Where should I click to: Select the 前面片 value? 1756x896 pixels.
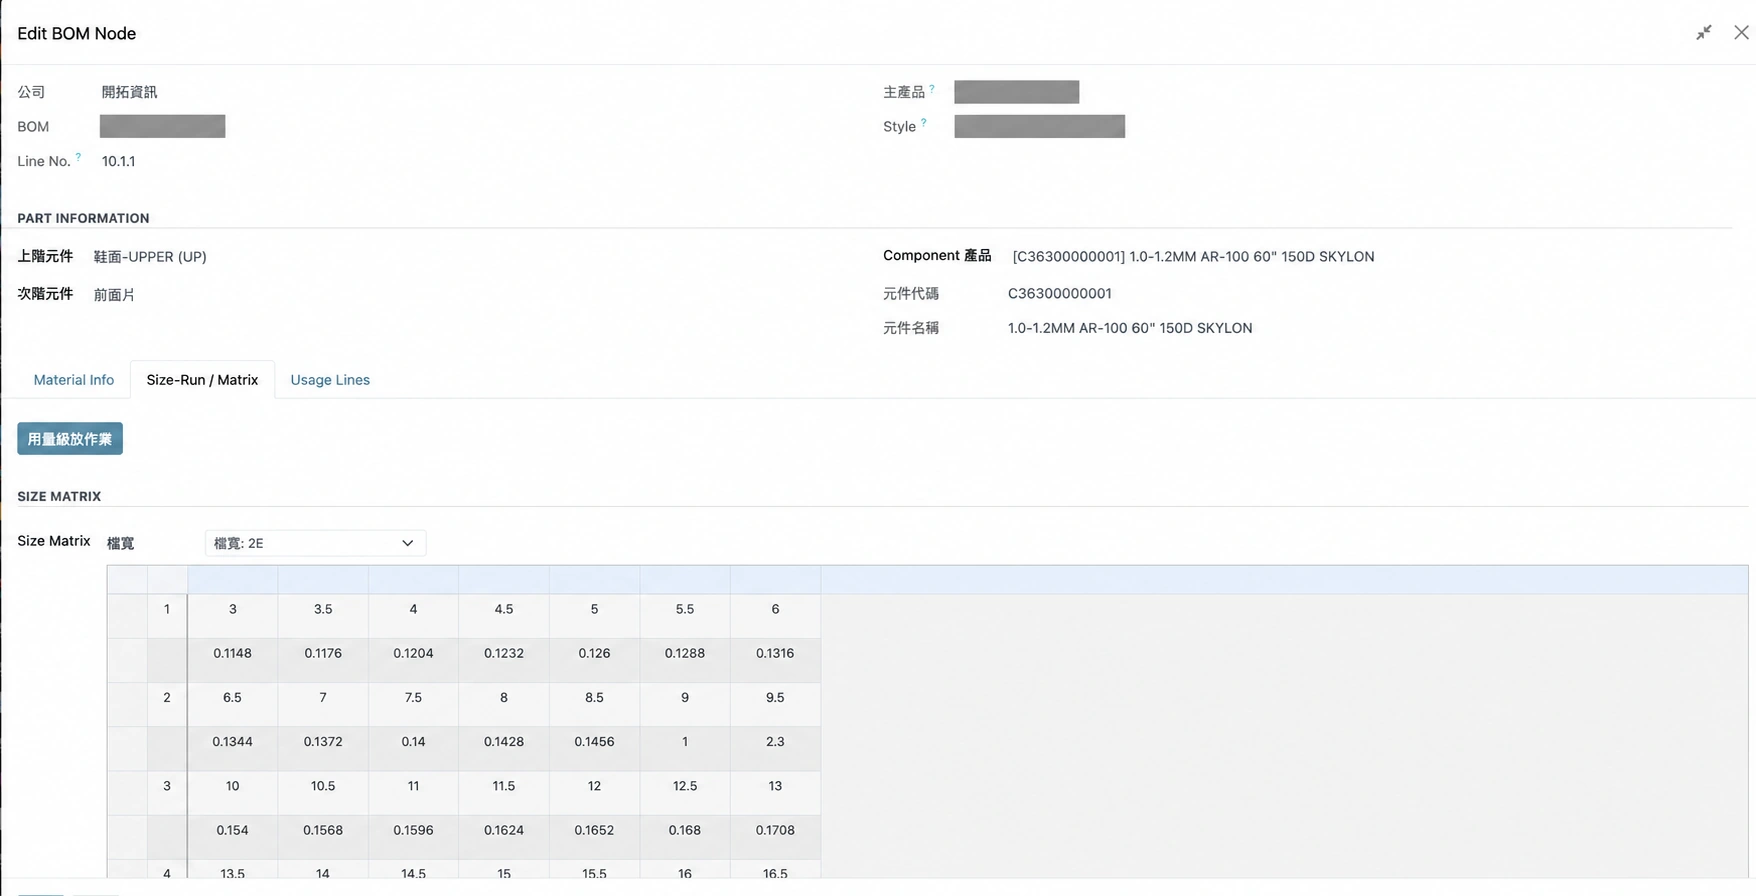(114, 295)
